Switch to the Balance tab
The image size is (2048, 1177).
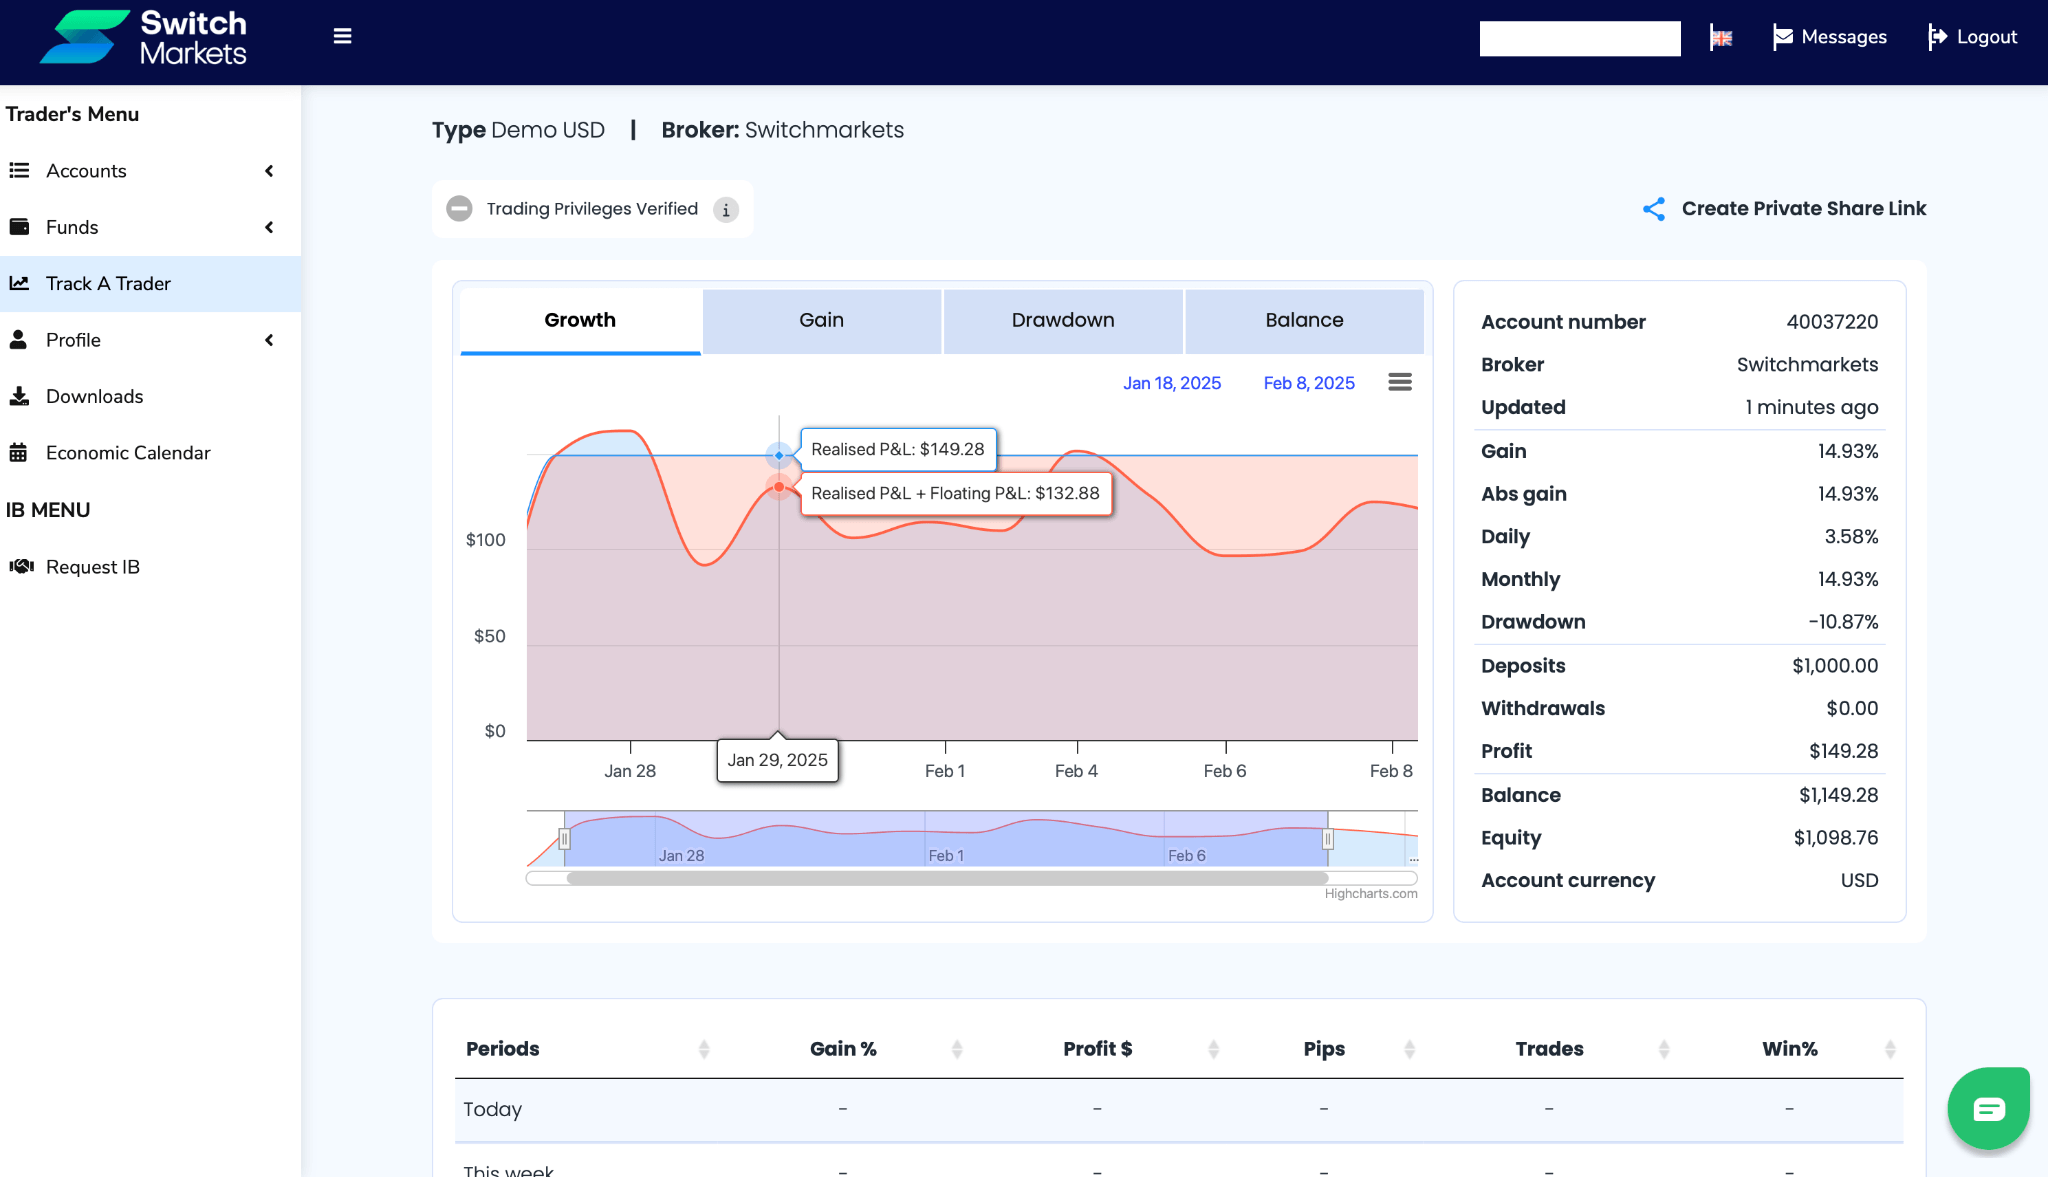tap(1304, 321)
